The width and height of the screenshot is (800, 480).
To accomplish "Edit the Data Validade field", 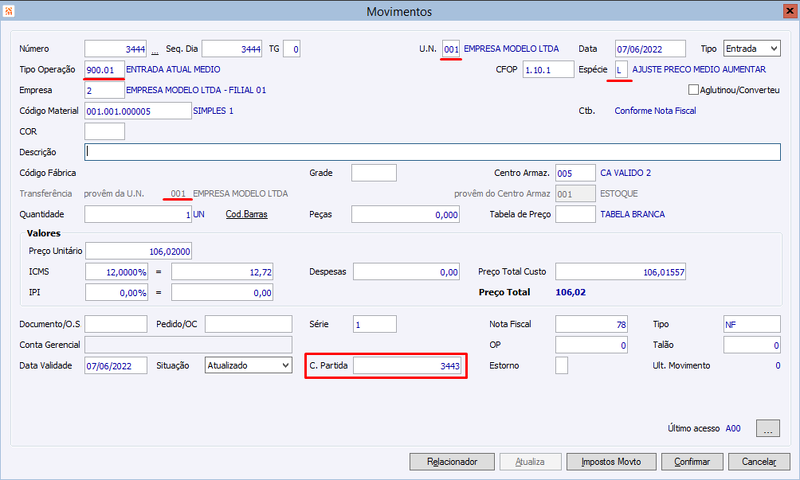I will click(116, 365).
